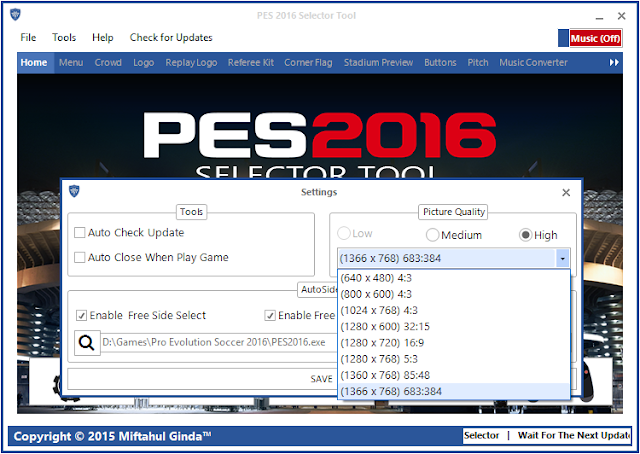Image resolution: width=640 pixels, height=454 pixels.
Task: Minimize the PES 2016 Selector Tool window
Action: point(599,16)
